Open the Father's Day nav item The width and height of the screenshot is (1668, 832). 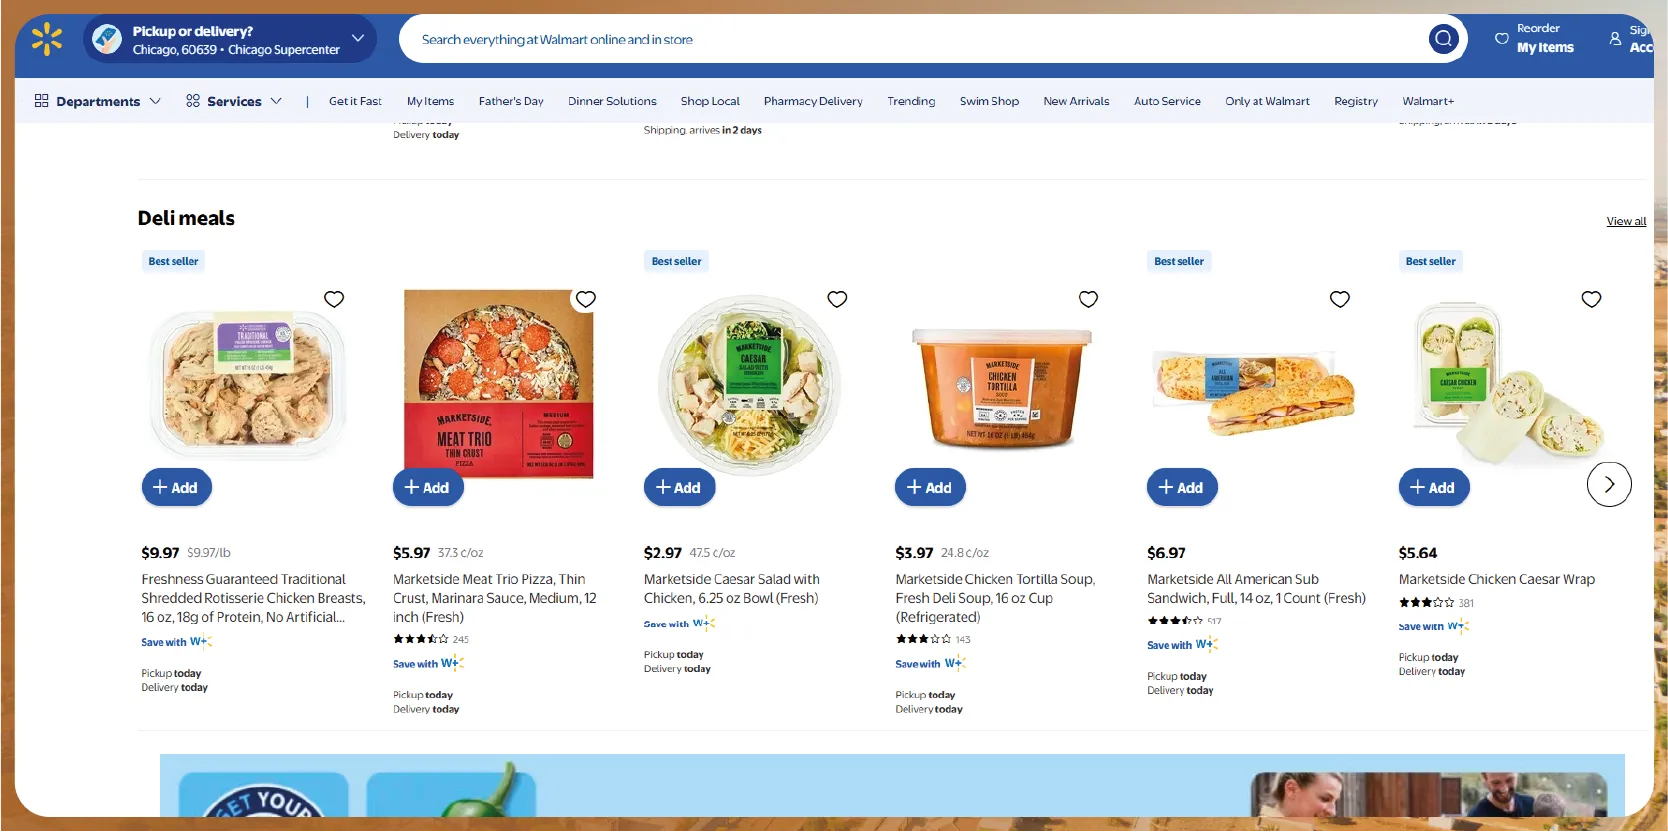pos(511,101)
